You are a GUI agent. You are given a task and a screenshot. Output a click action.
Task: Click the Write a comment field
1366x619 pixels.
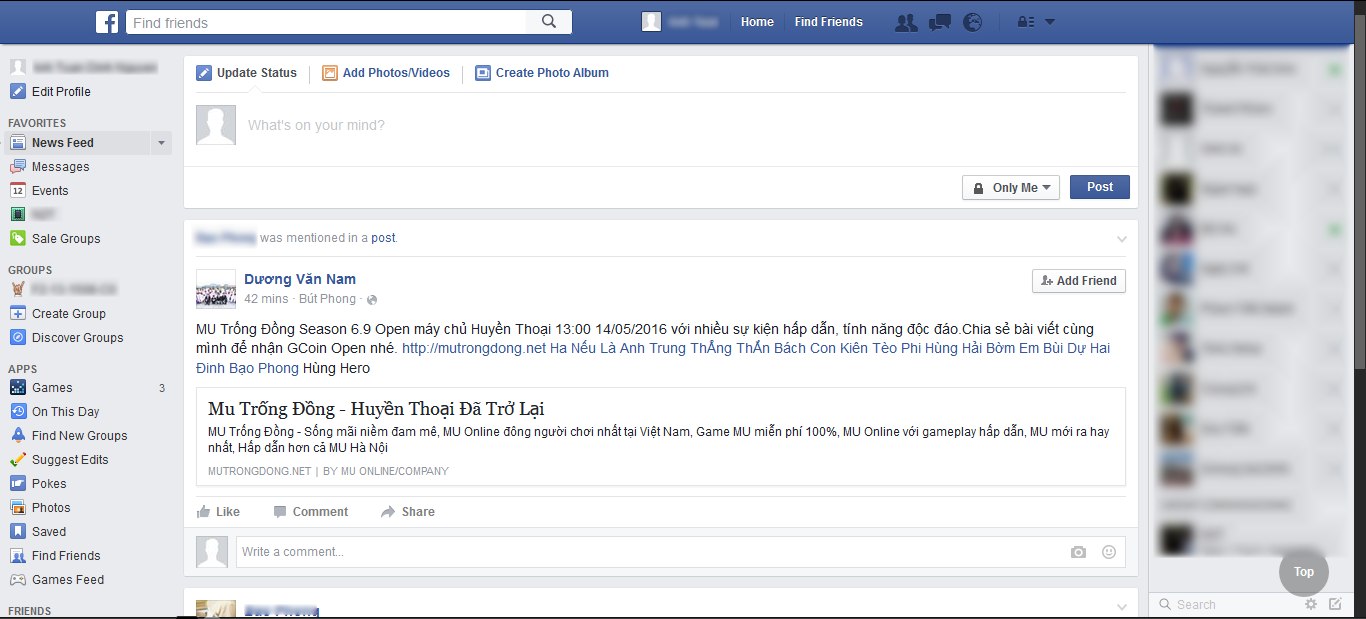pyautogui.click(x=650, y=552)
